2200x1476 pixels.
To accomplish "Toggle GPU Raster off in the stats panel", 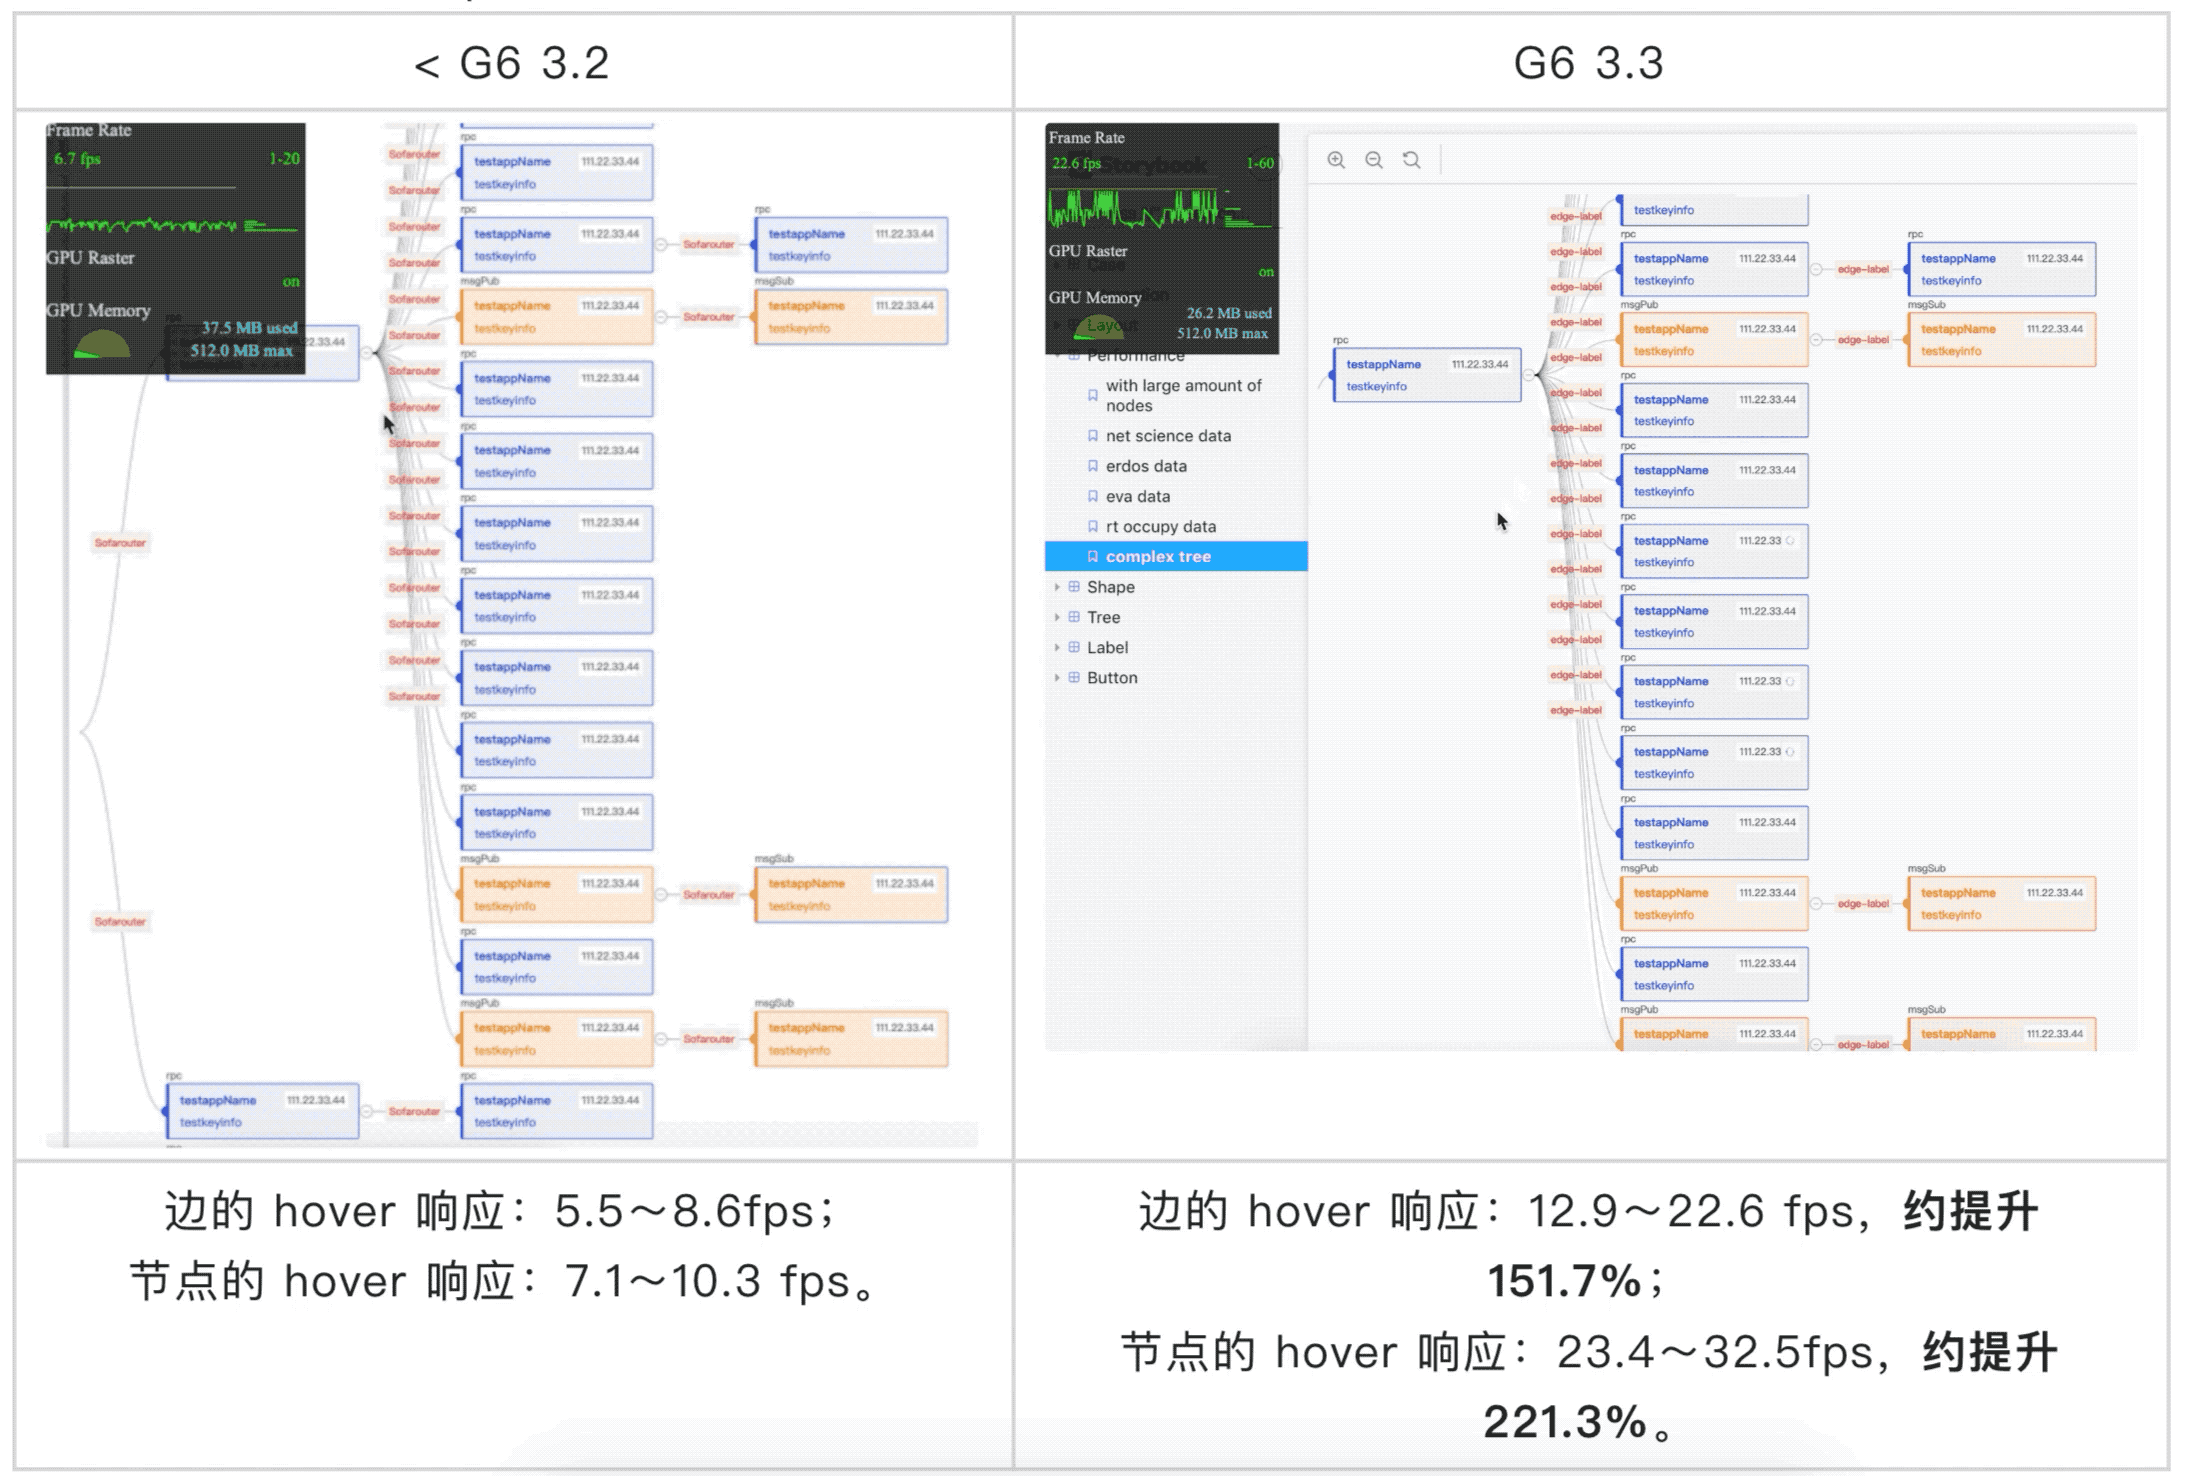I will [1265, 272].
